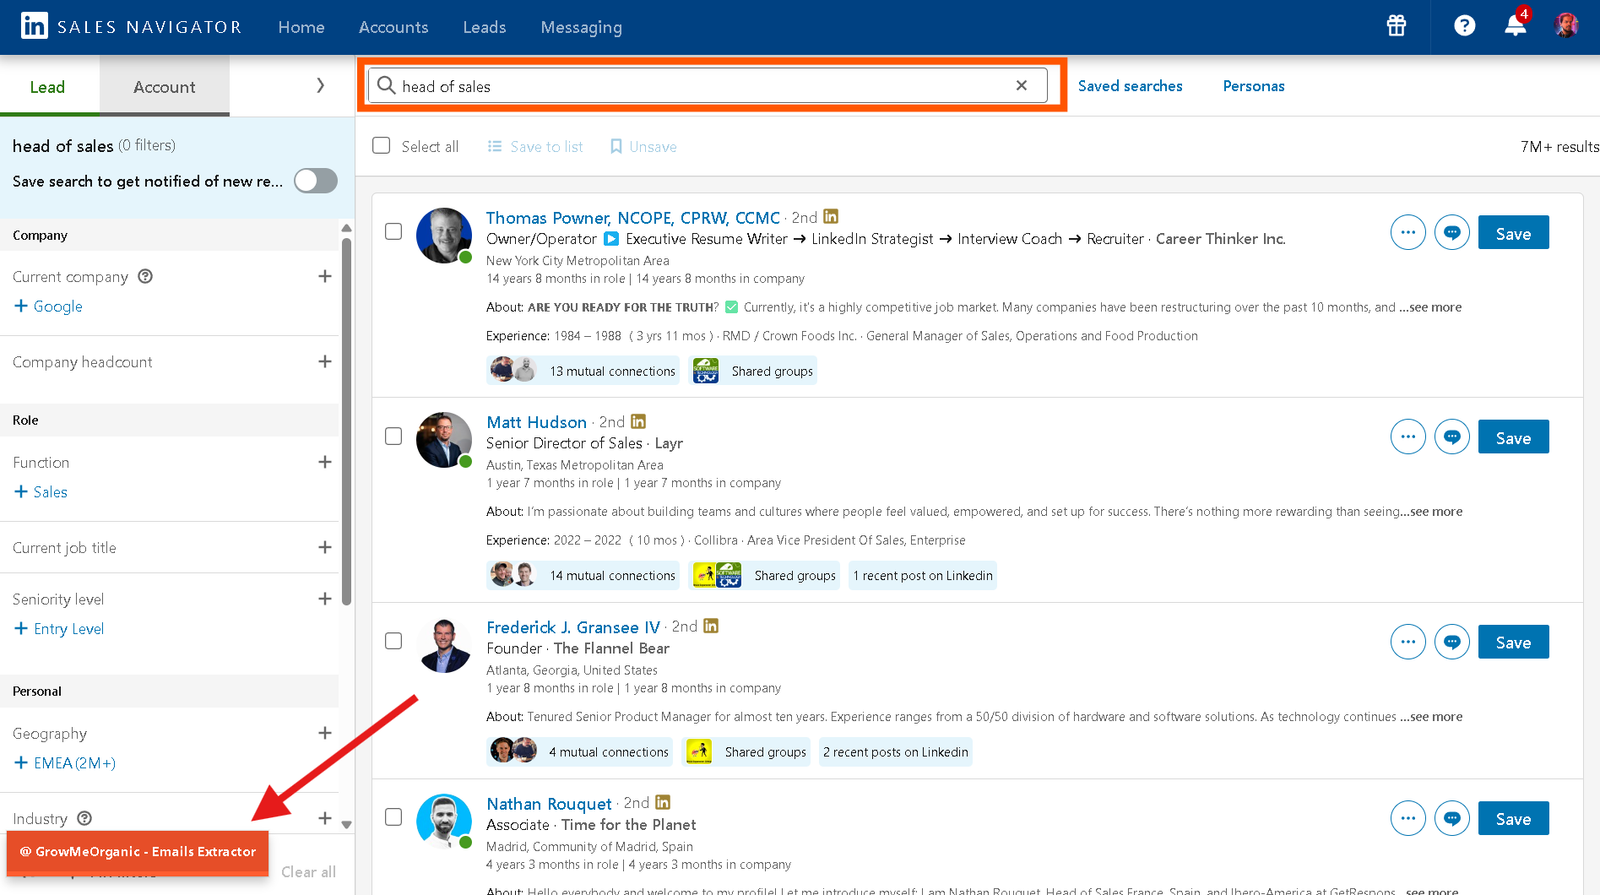Open Thomas Powner's profile photo

coord(444,236)
